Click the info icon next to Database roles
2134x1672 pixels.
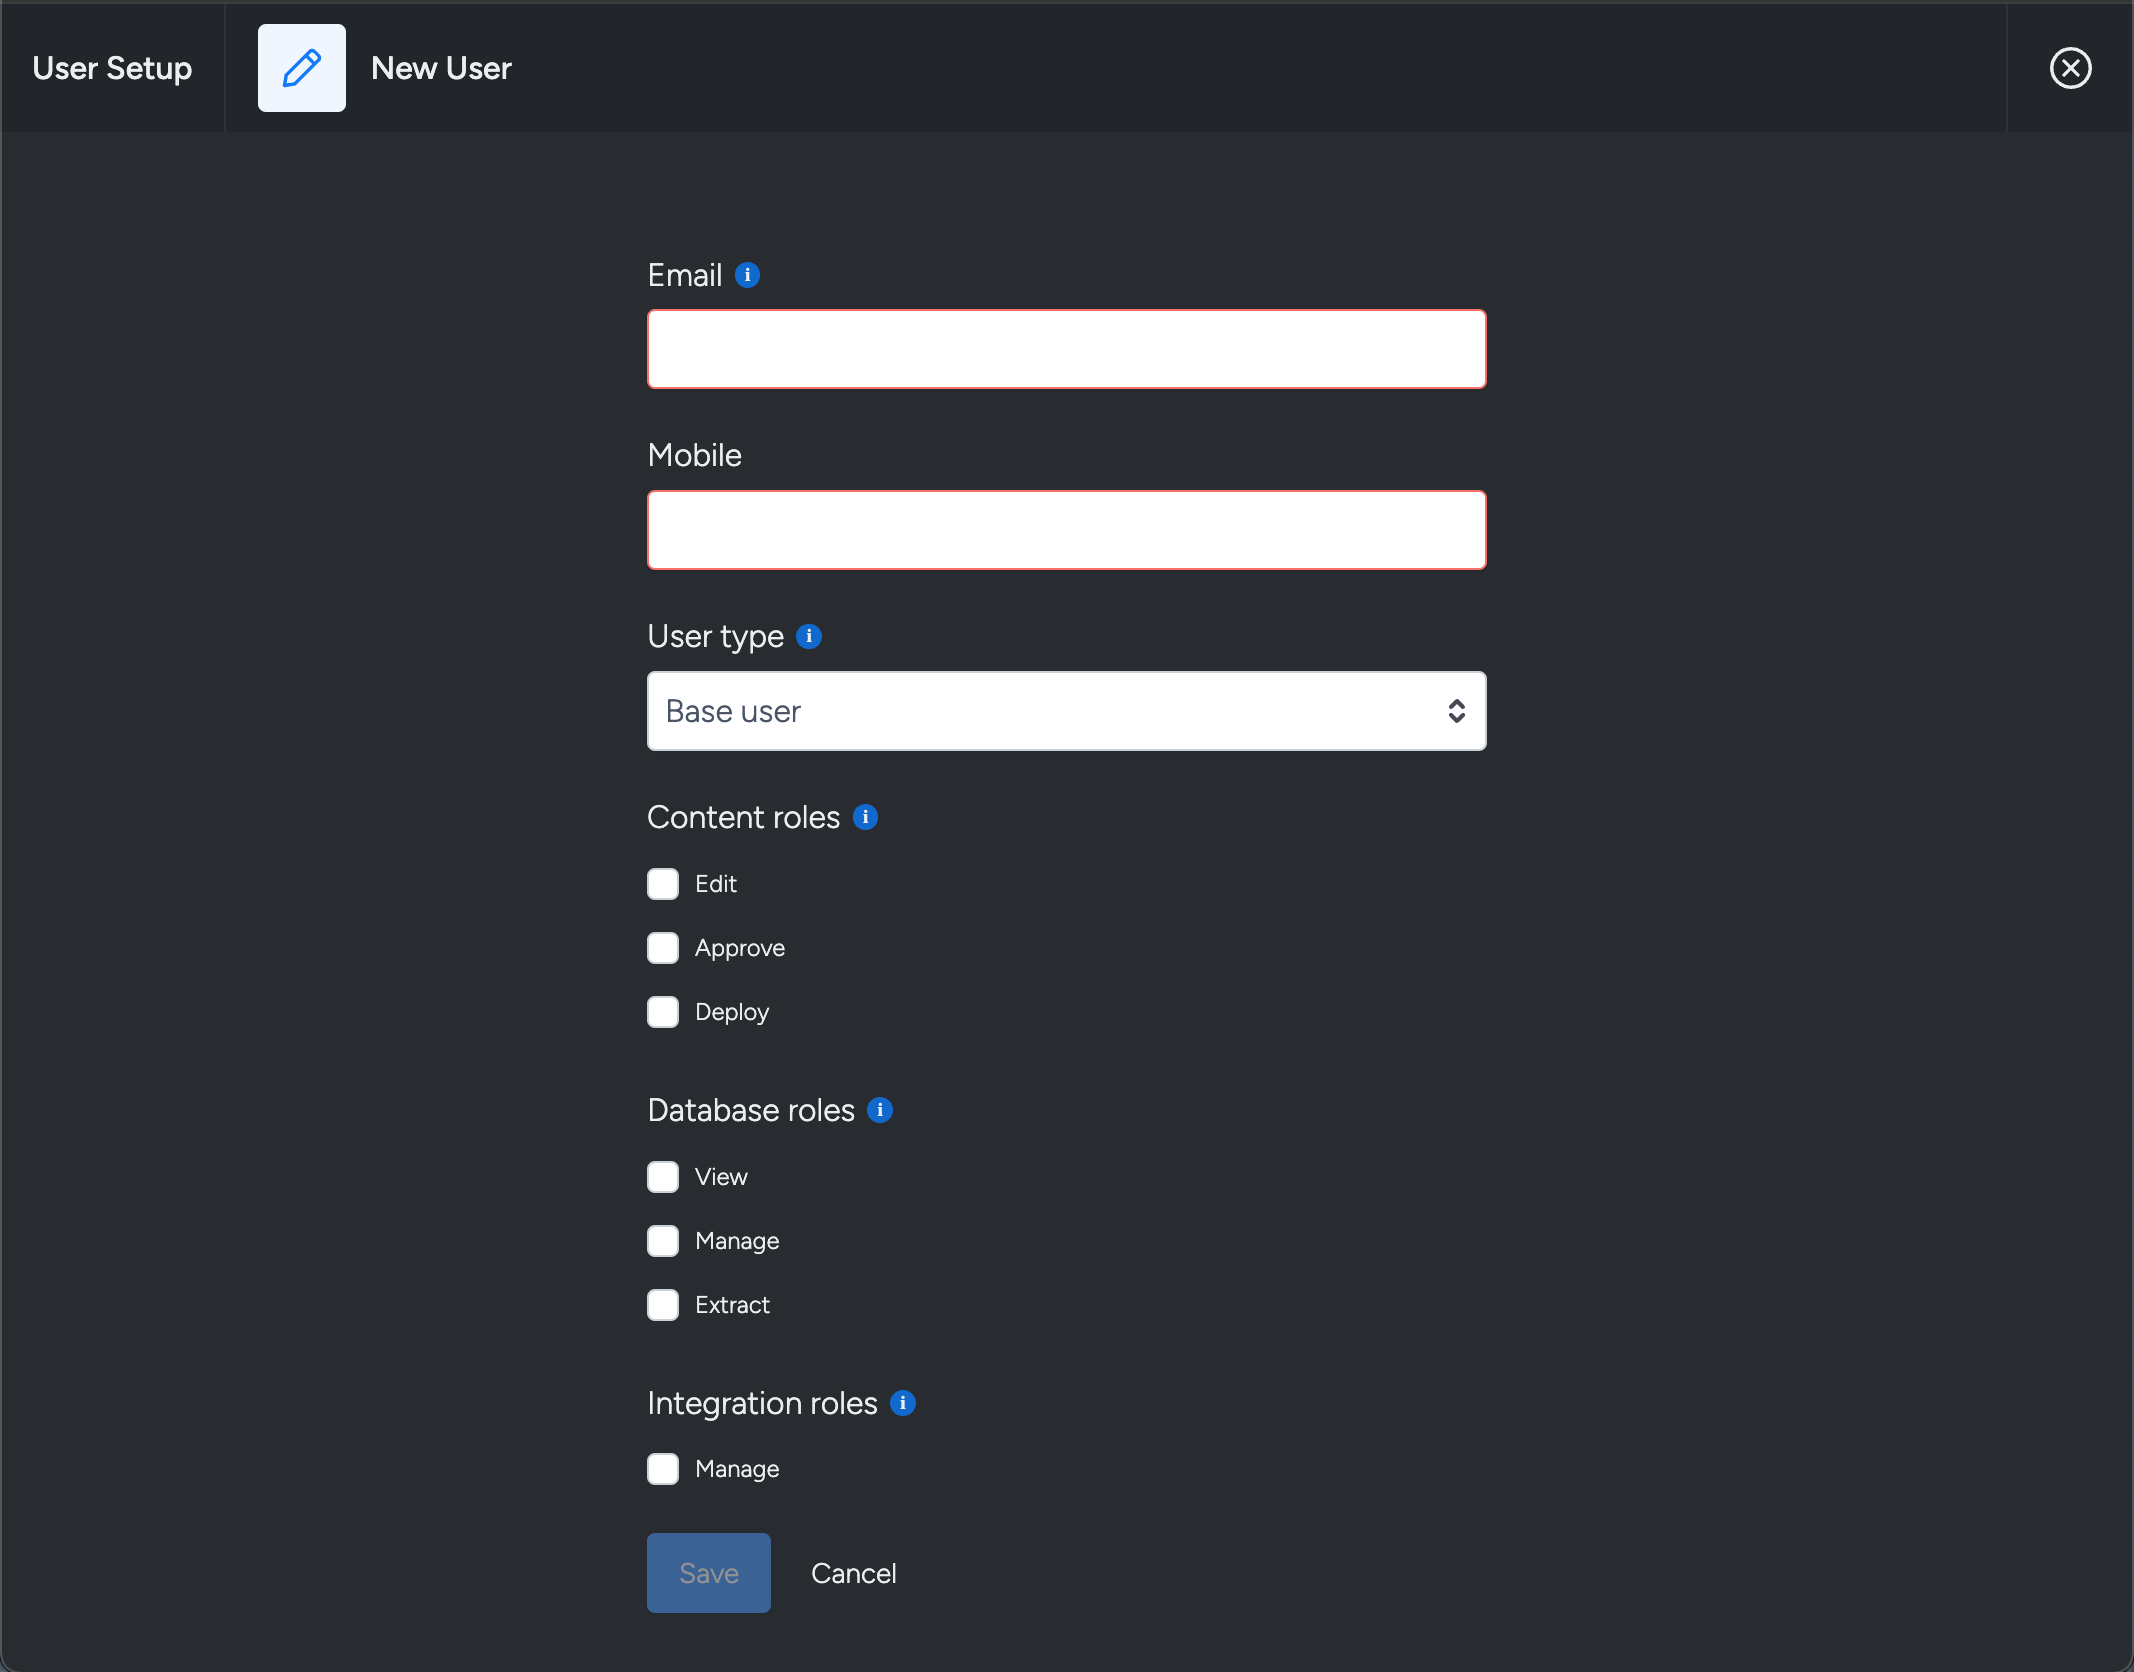tap(882, 1111)
